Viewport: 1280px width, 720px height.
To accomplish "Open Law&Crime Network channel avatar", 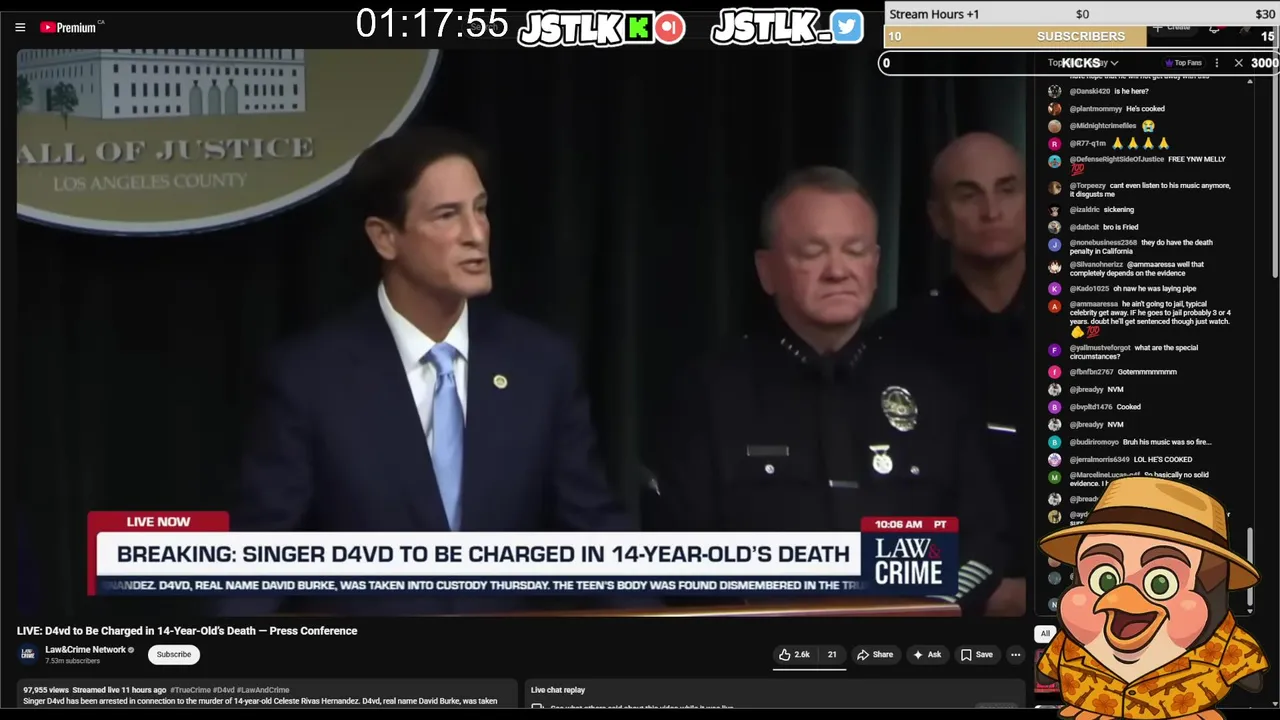I will point(28,654).
